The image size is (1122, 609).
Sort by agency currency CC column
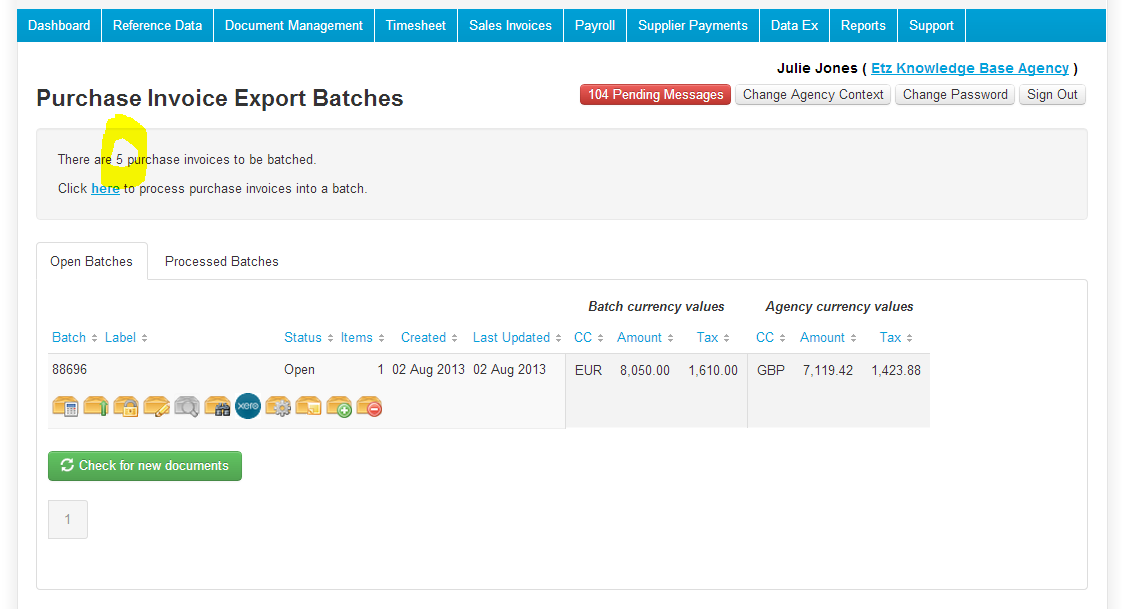point(771,338)
